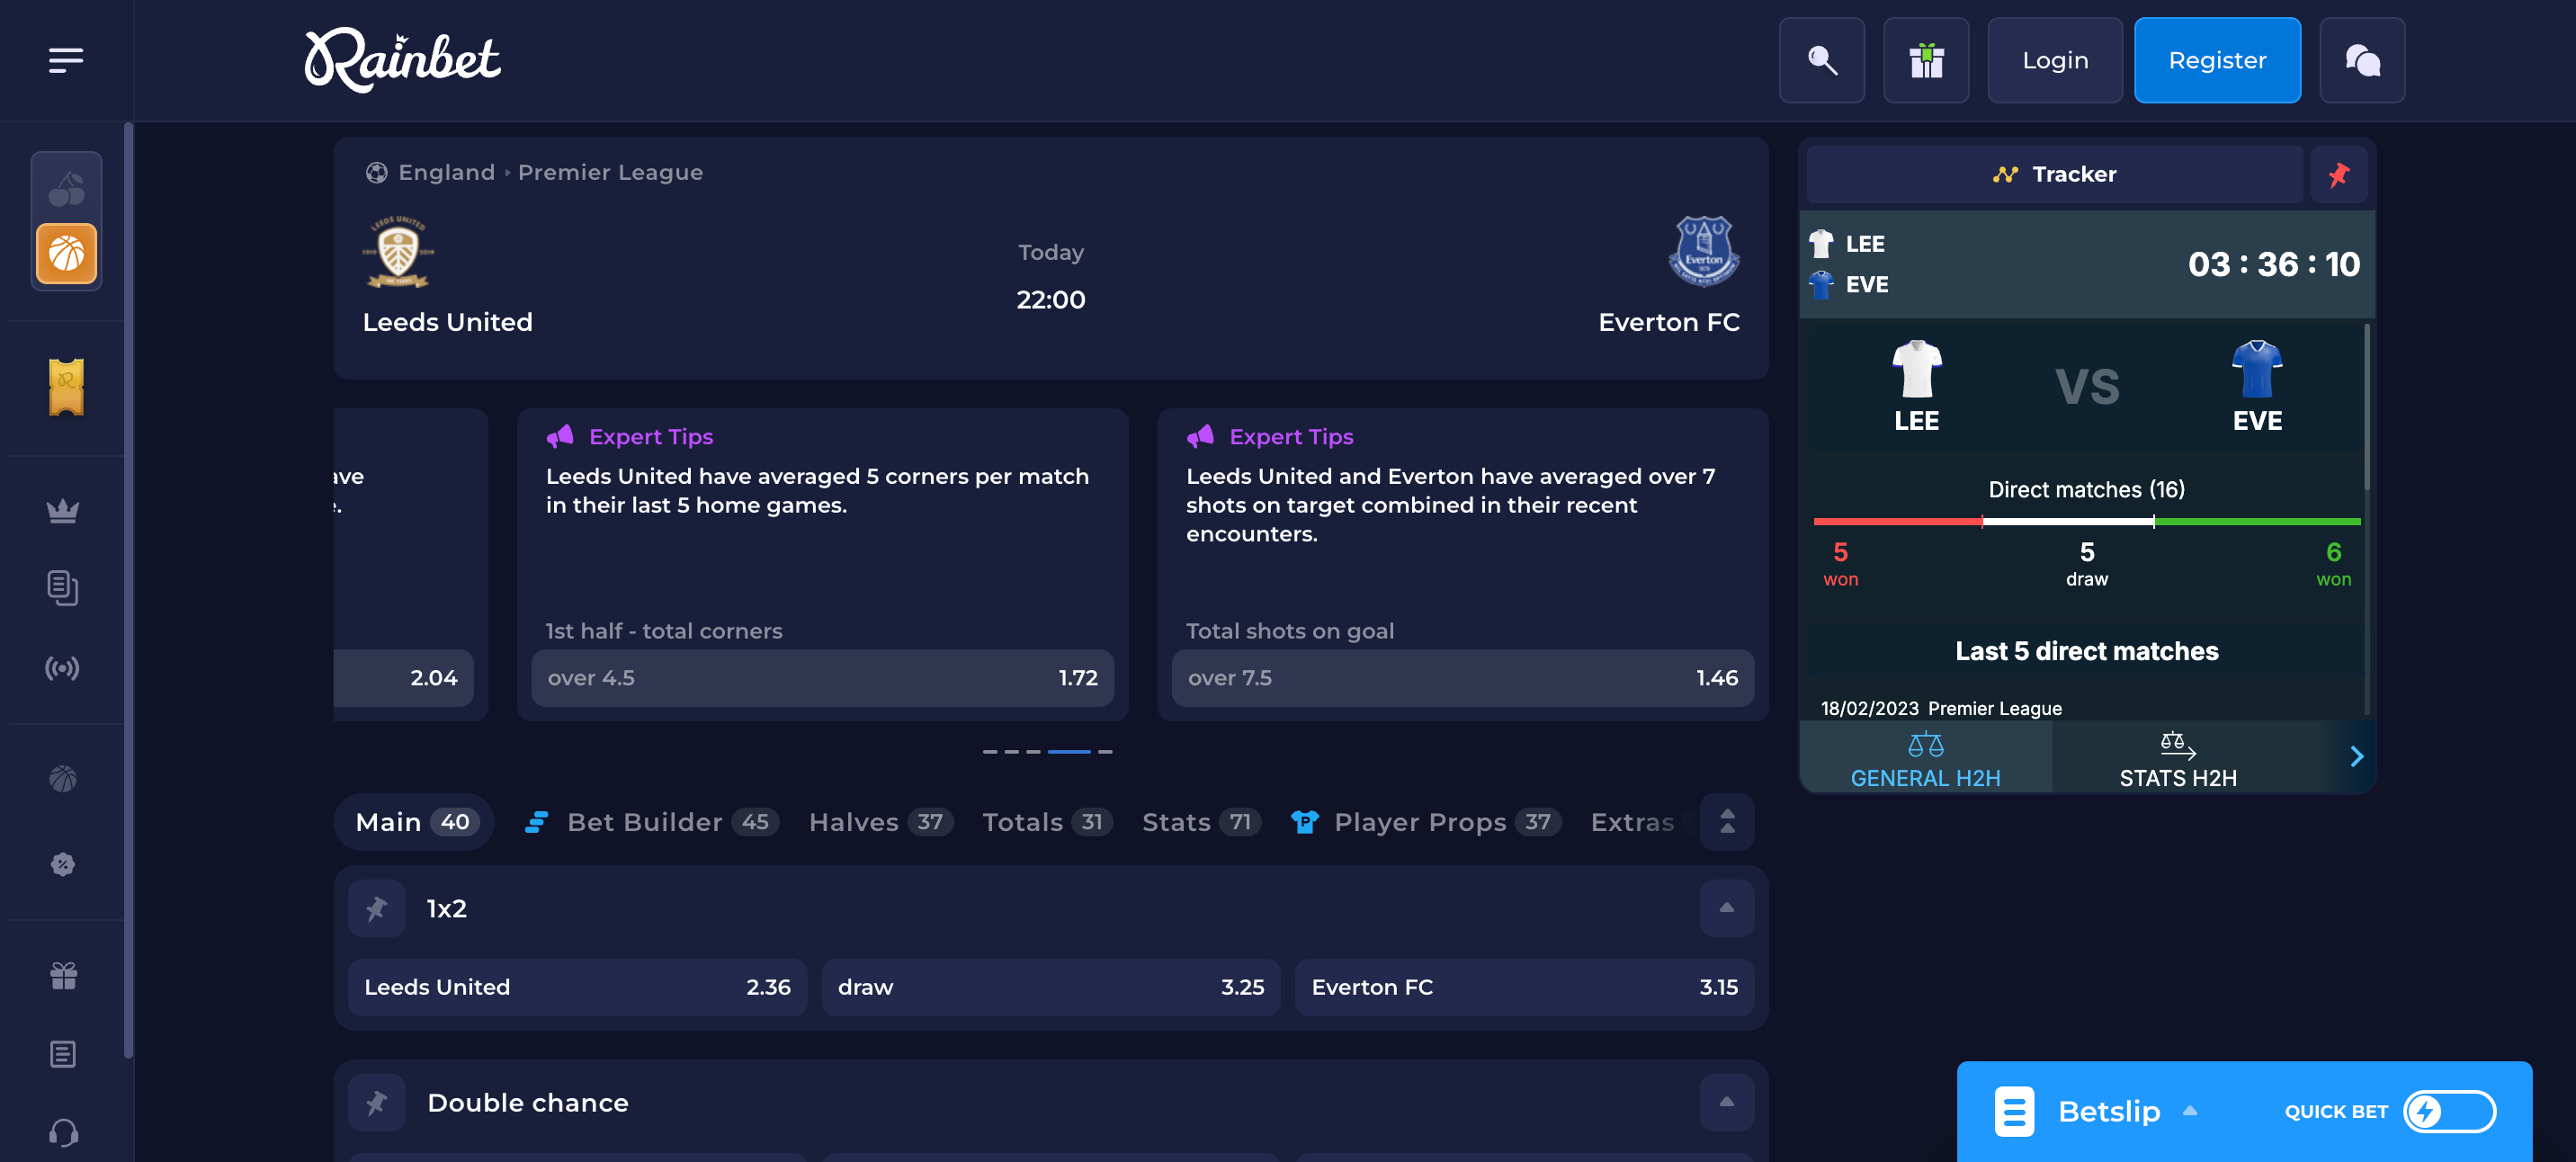The width and height of the screenshot is (2576, 1162).
Task: Open the headset support icon in sidebar
Action: (x=63, y=1133)
